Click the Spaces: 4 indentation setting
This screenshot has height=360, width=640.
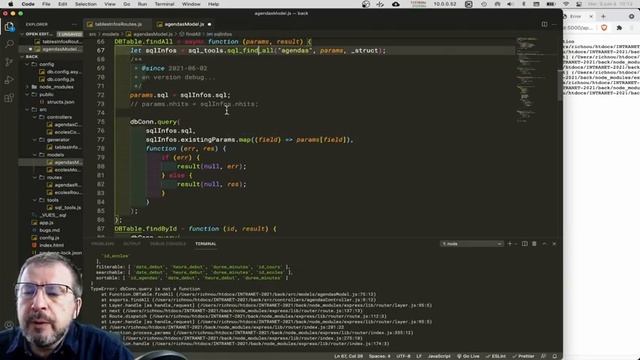point(380,356)
